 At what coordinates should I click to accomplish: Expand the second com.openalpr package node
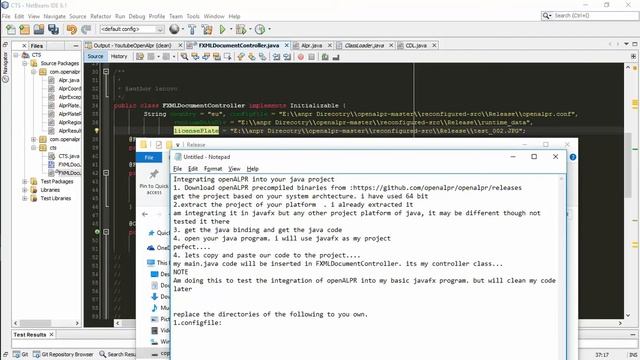coord(34,139)
